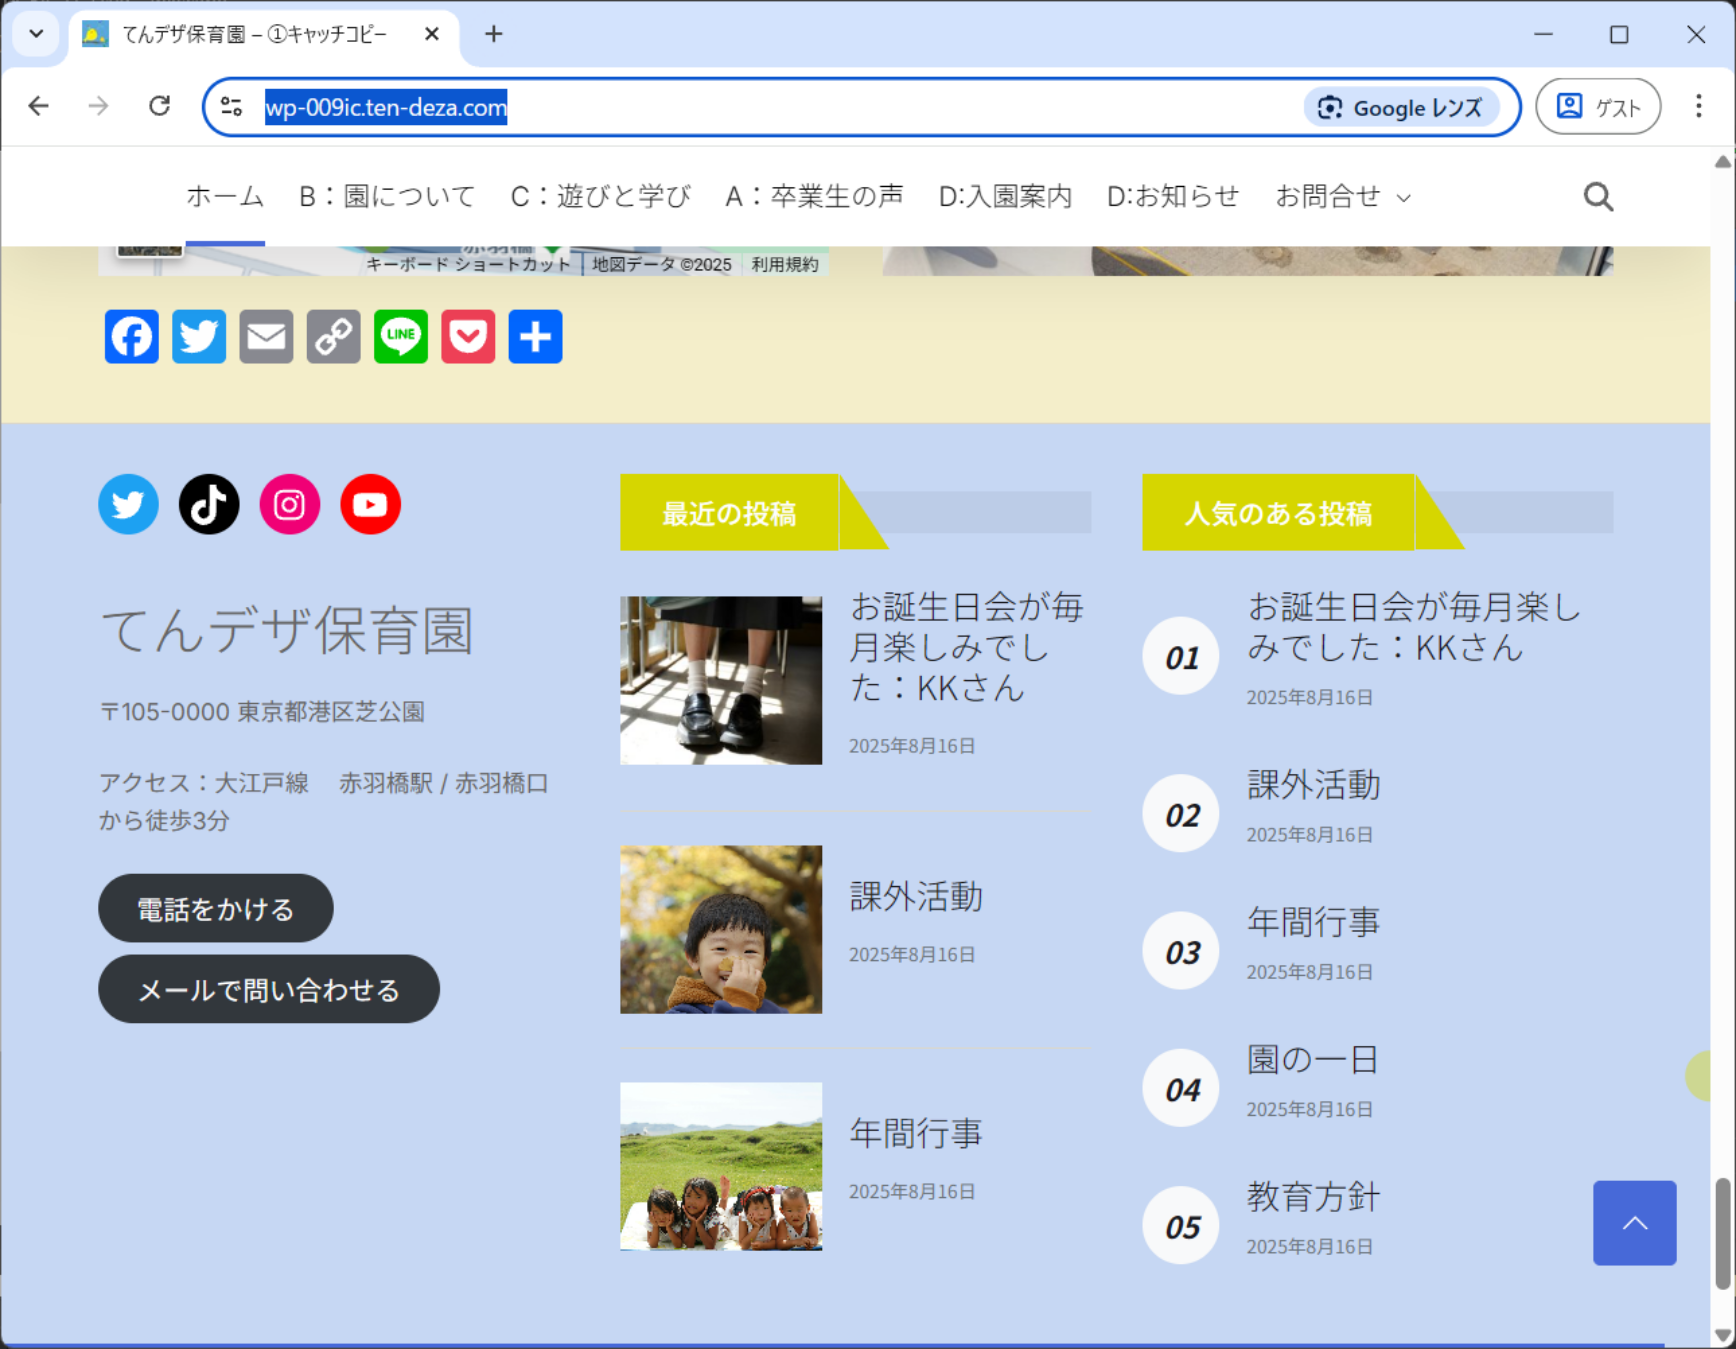1736x1349 pixels.
Task: Open the Instagram social profile icon
Action: point(290,504)
